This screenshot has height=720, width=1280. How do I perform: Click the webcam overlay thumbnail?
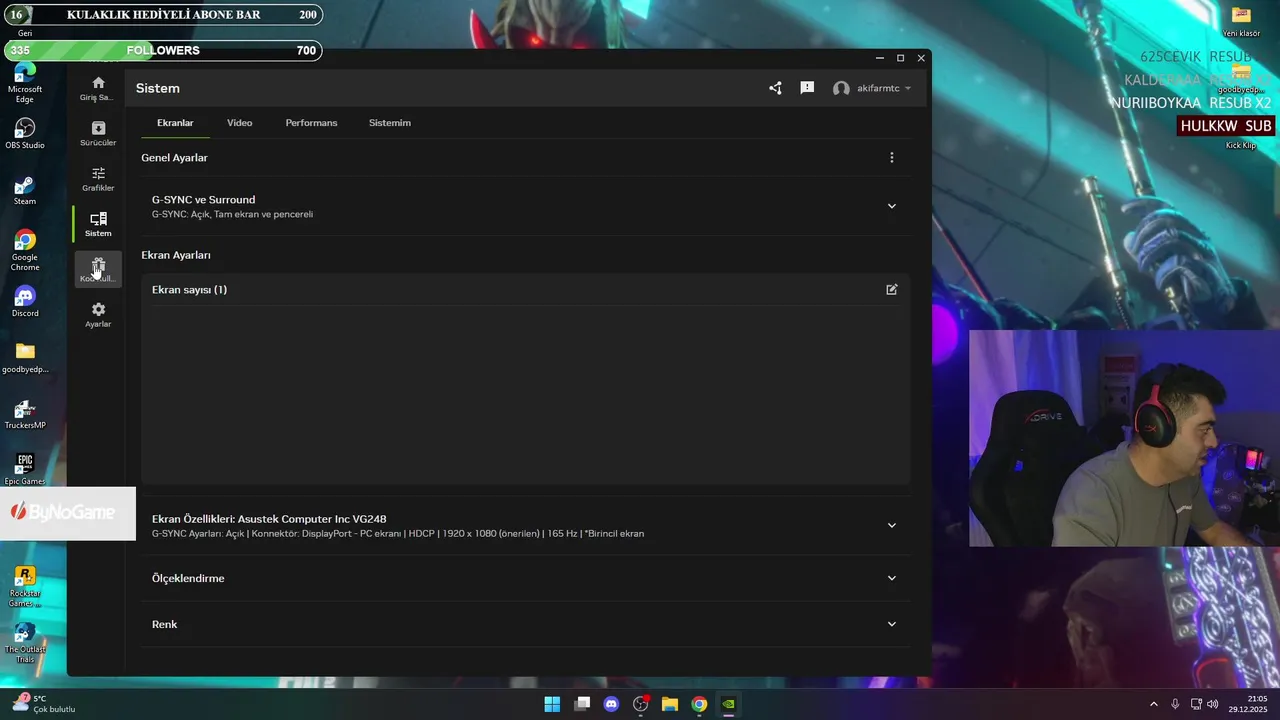tap(1124, 438)
